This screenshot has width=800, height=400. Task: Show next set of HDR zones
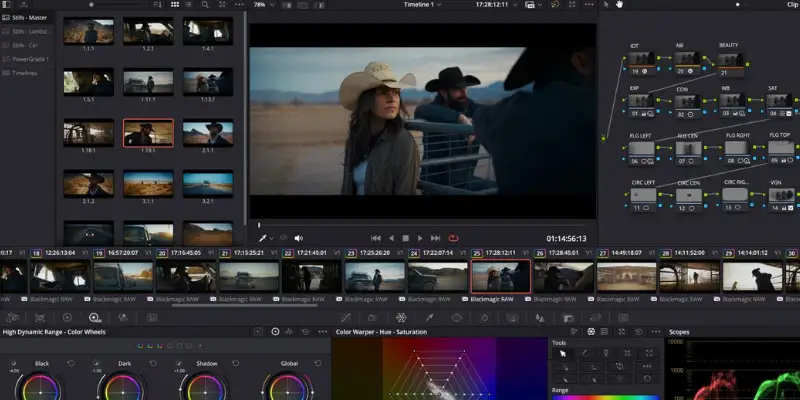[x=199, y=346]
